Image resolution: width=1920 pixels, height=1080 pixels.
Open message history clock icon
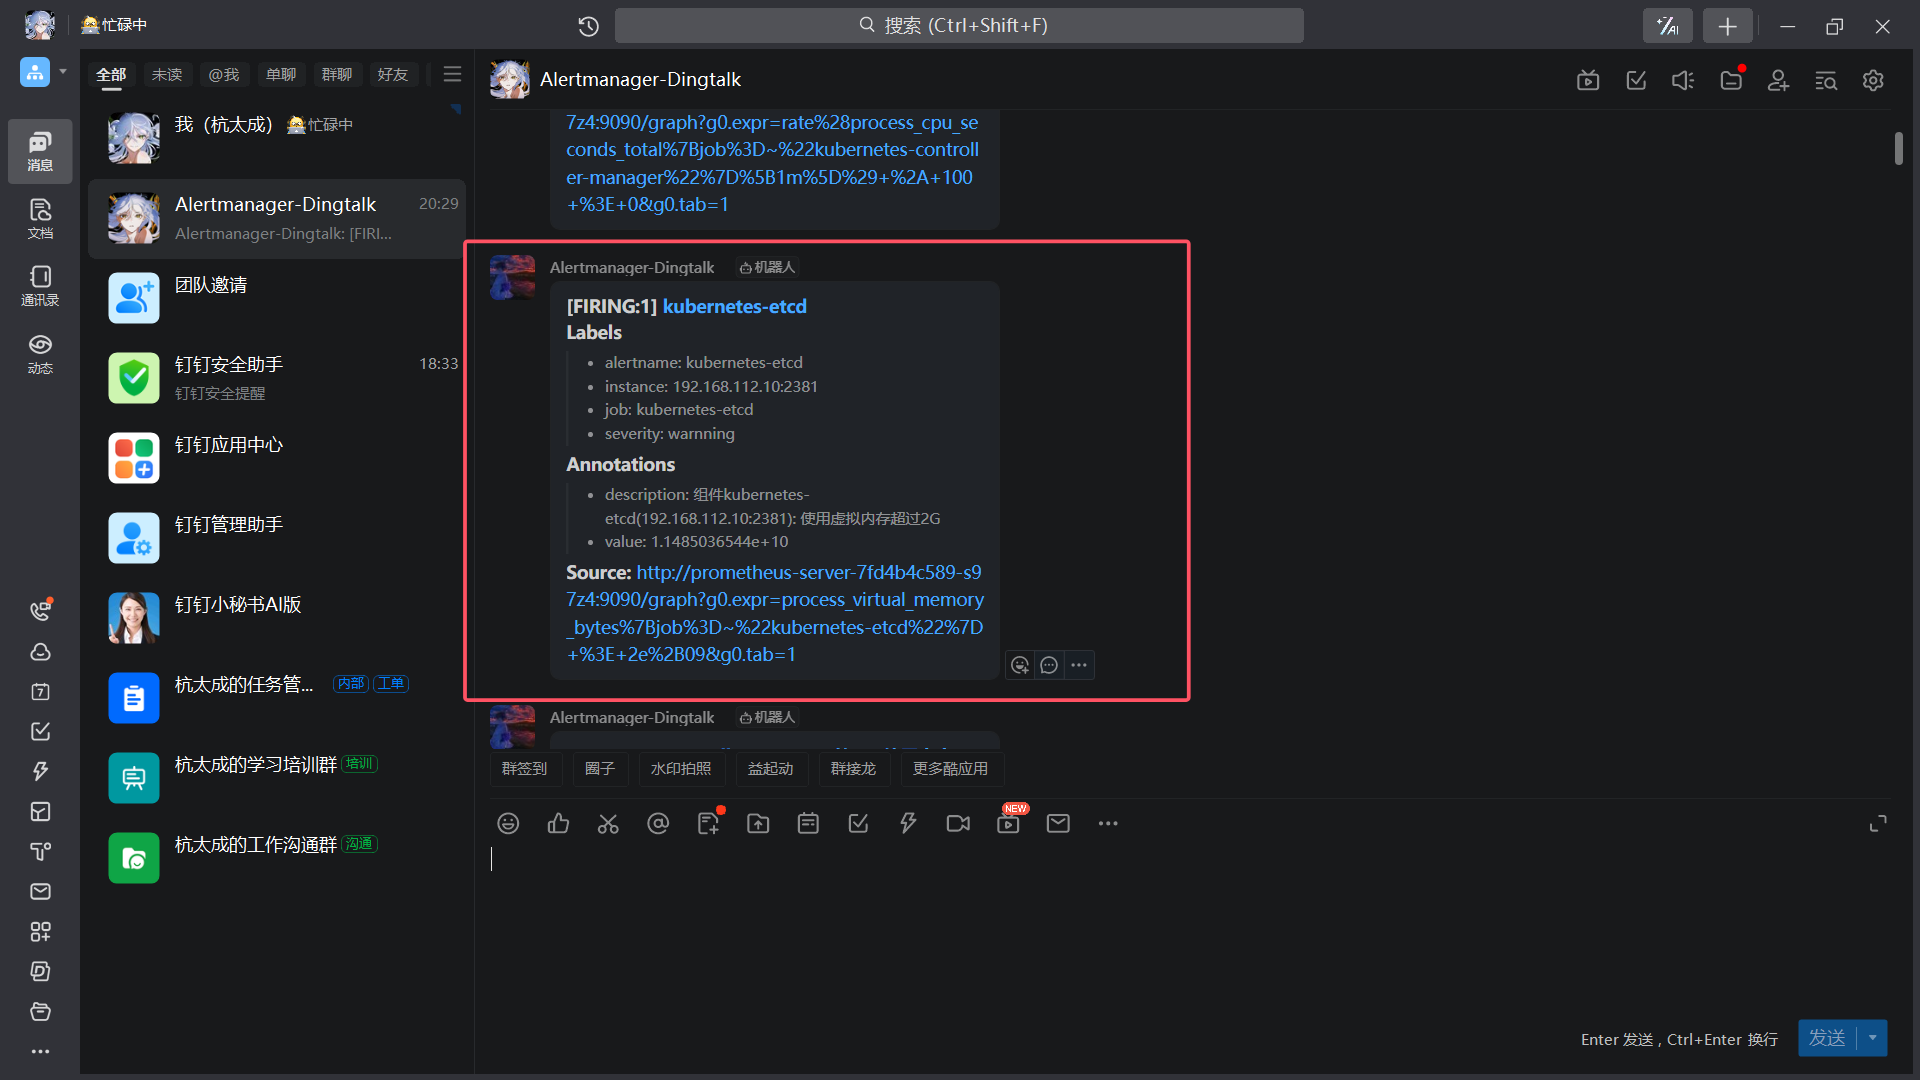click(589, 26)
